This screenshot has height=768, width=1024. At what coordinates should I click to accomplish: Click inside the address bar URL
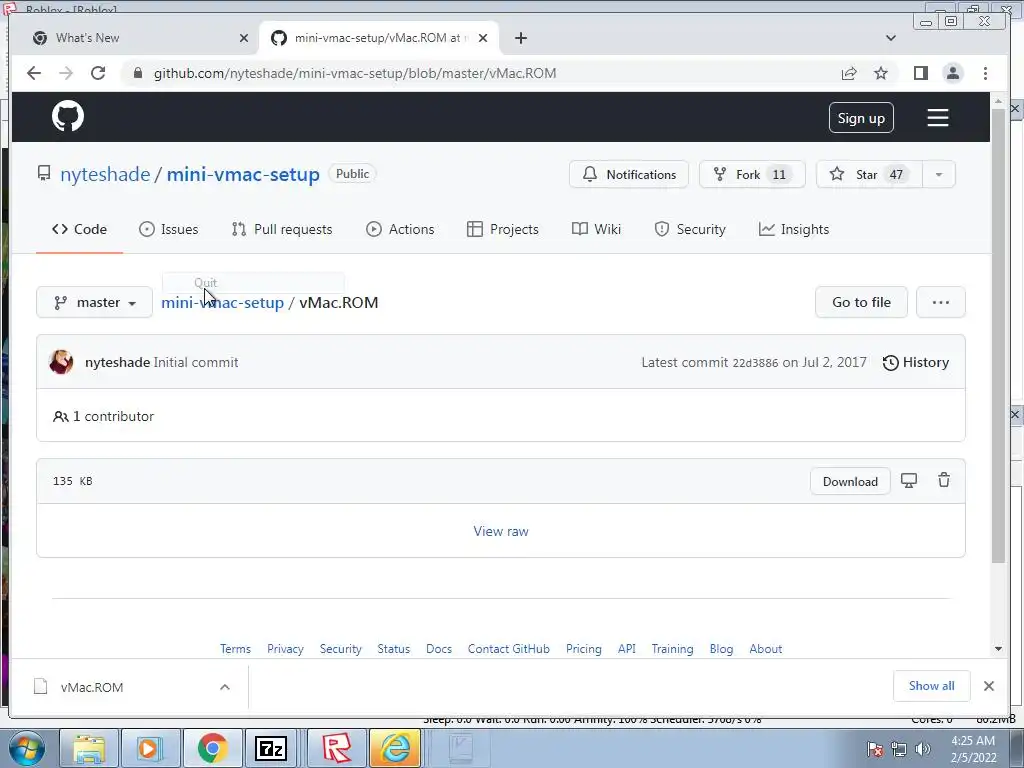point(355,73)
